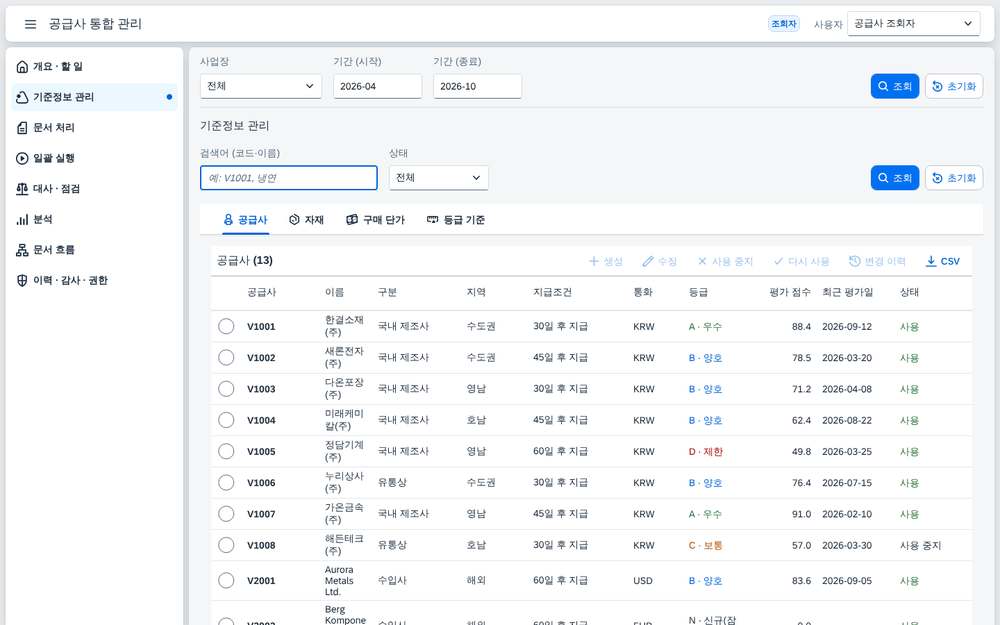Click the score 91.0 cell
This screenshot has width=1000, height=625.
[802, 514]
